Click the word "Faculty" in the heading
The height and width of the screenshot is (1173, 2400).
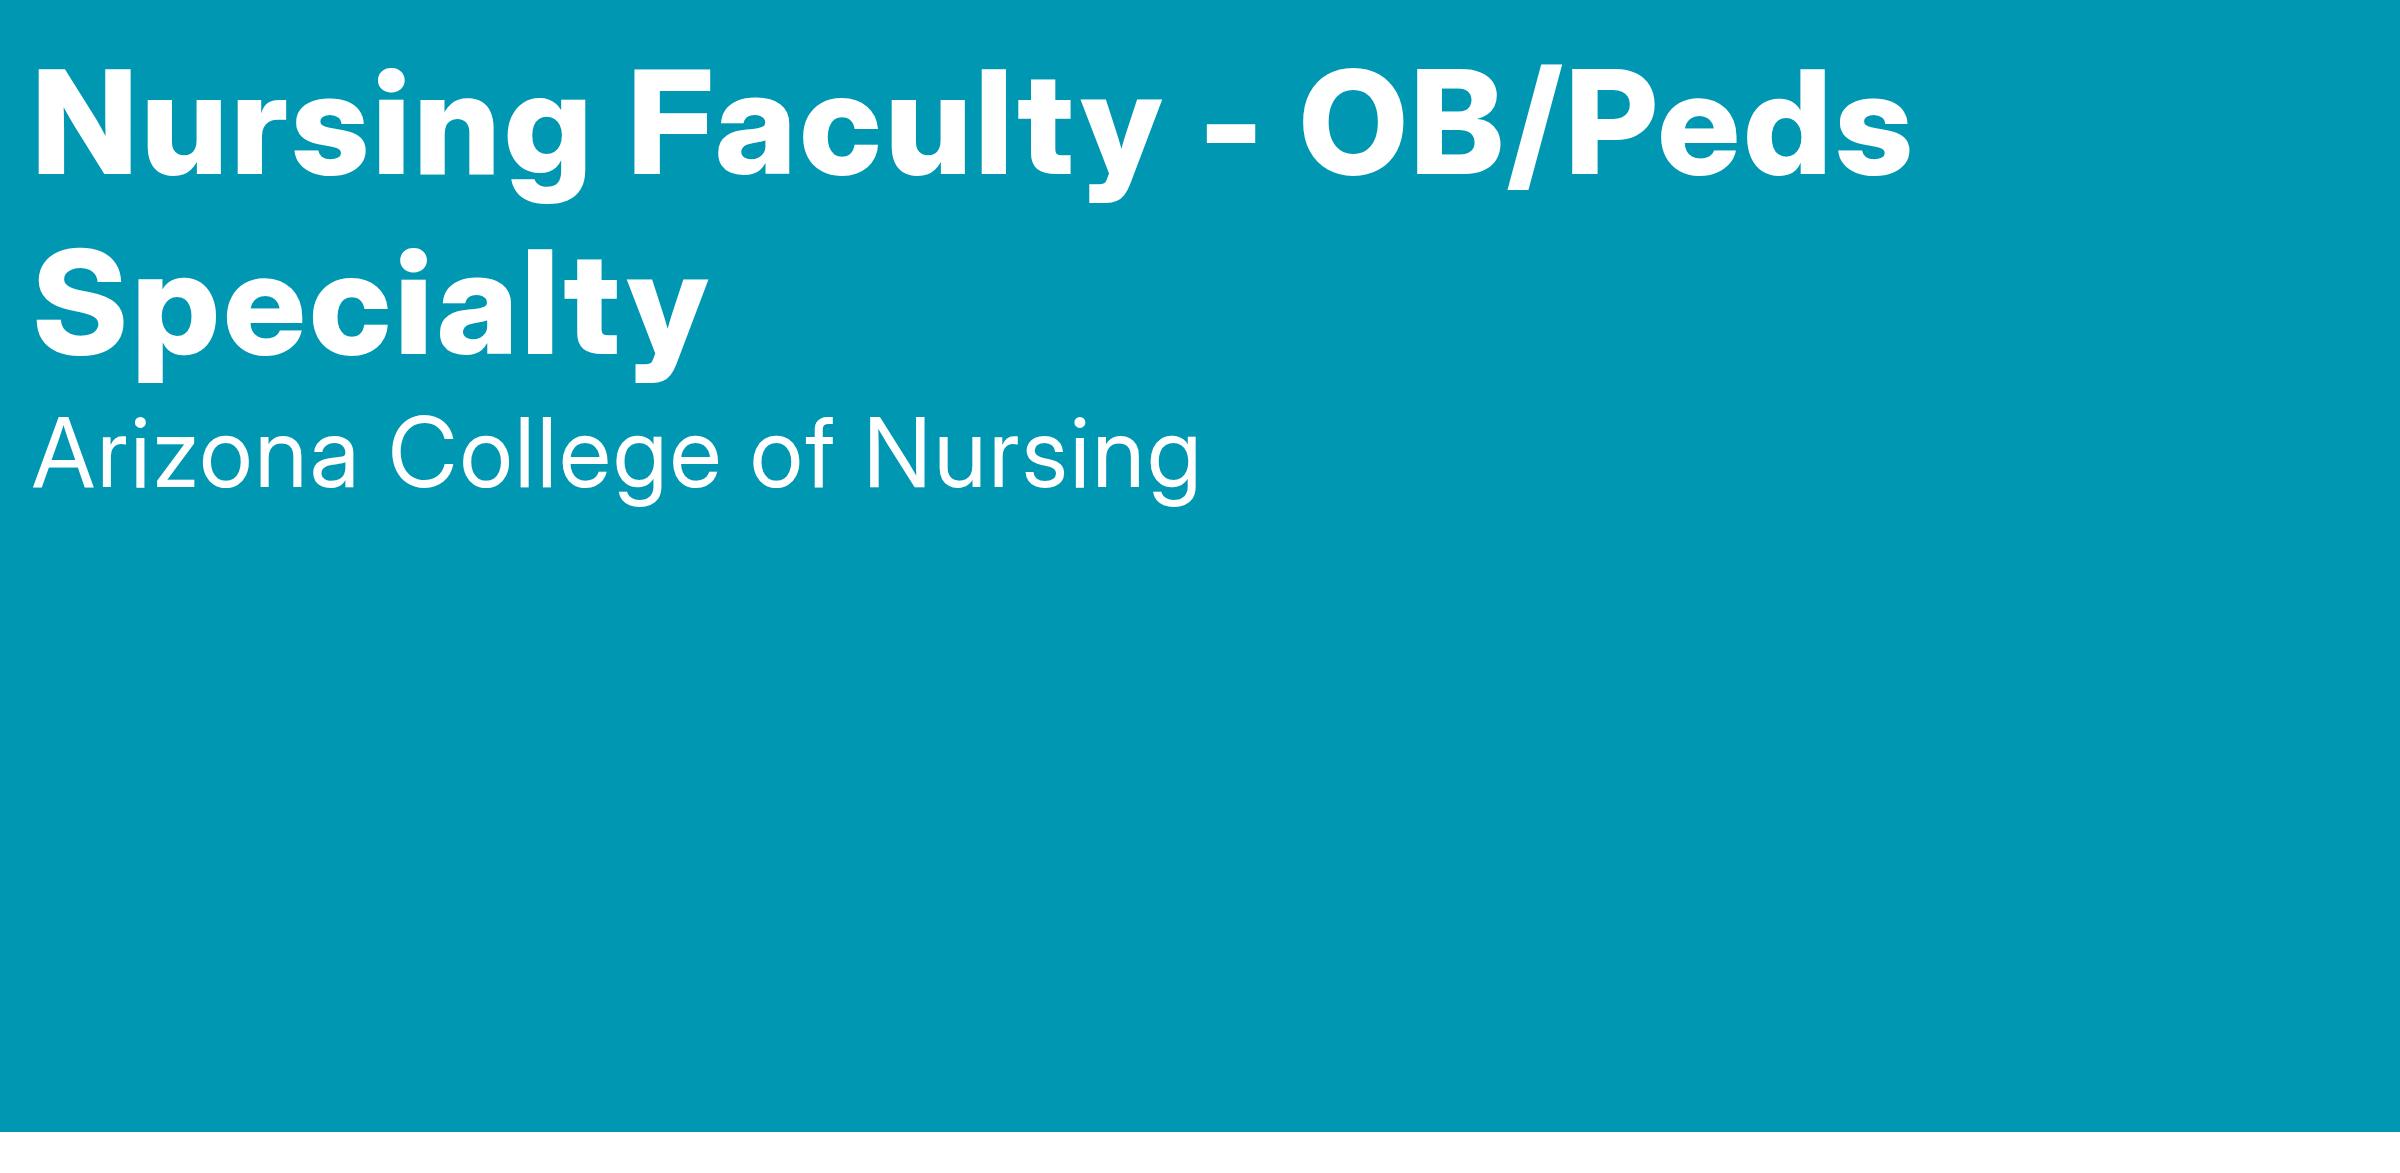895,125
